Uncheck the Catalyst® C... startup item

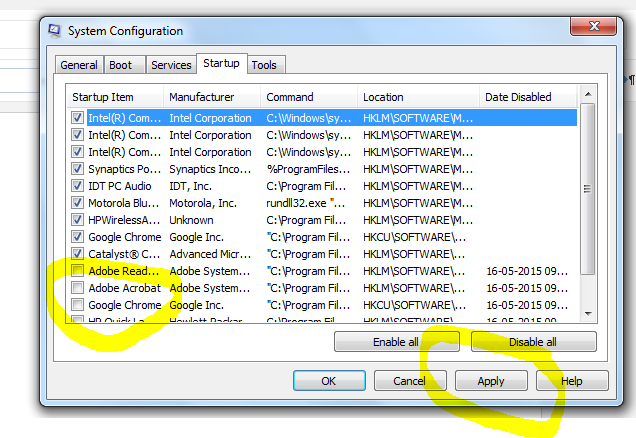pyautogui.click(x=77, y=254)
